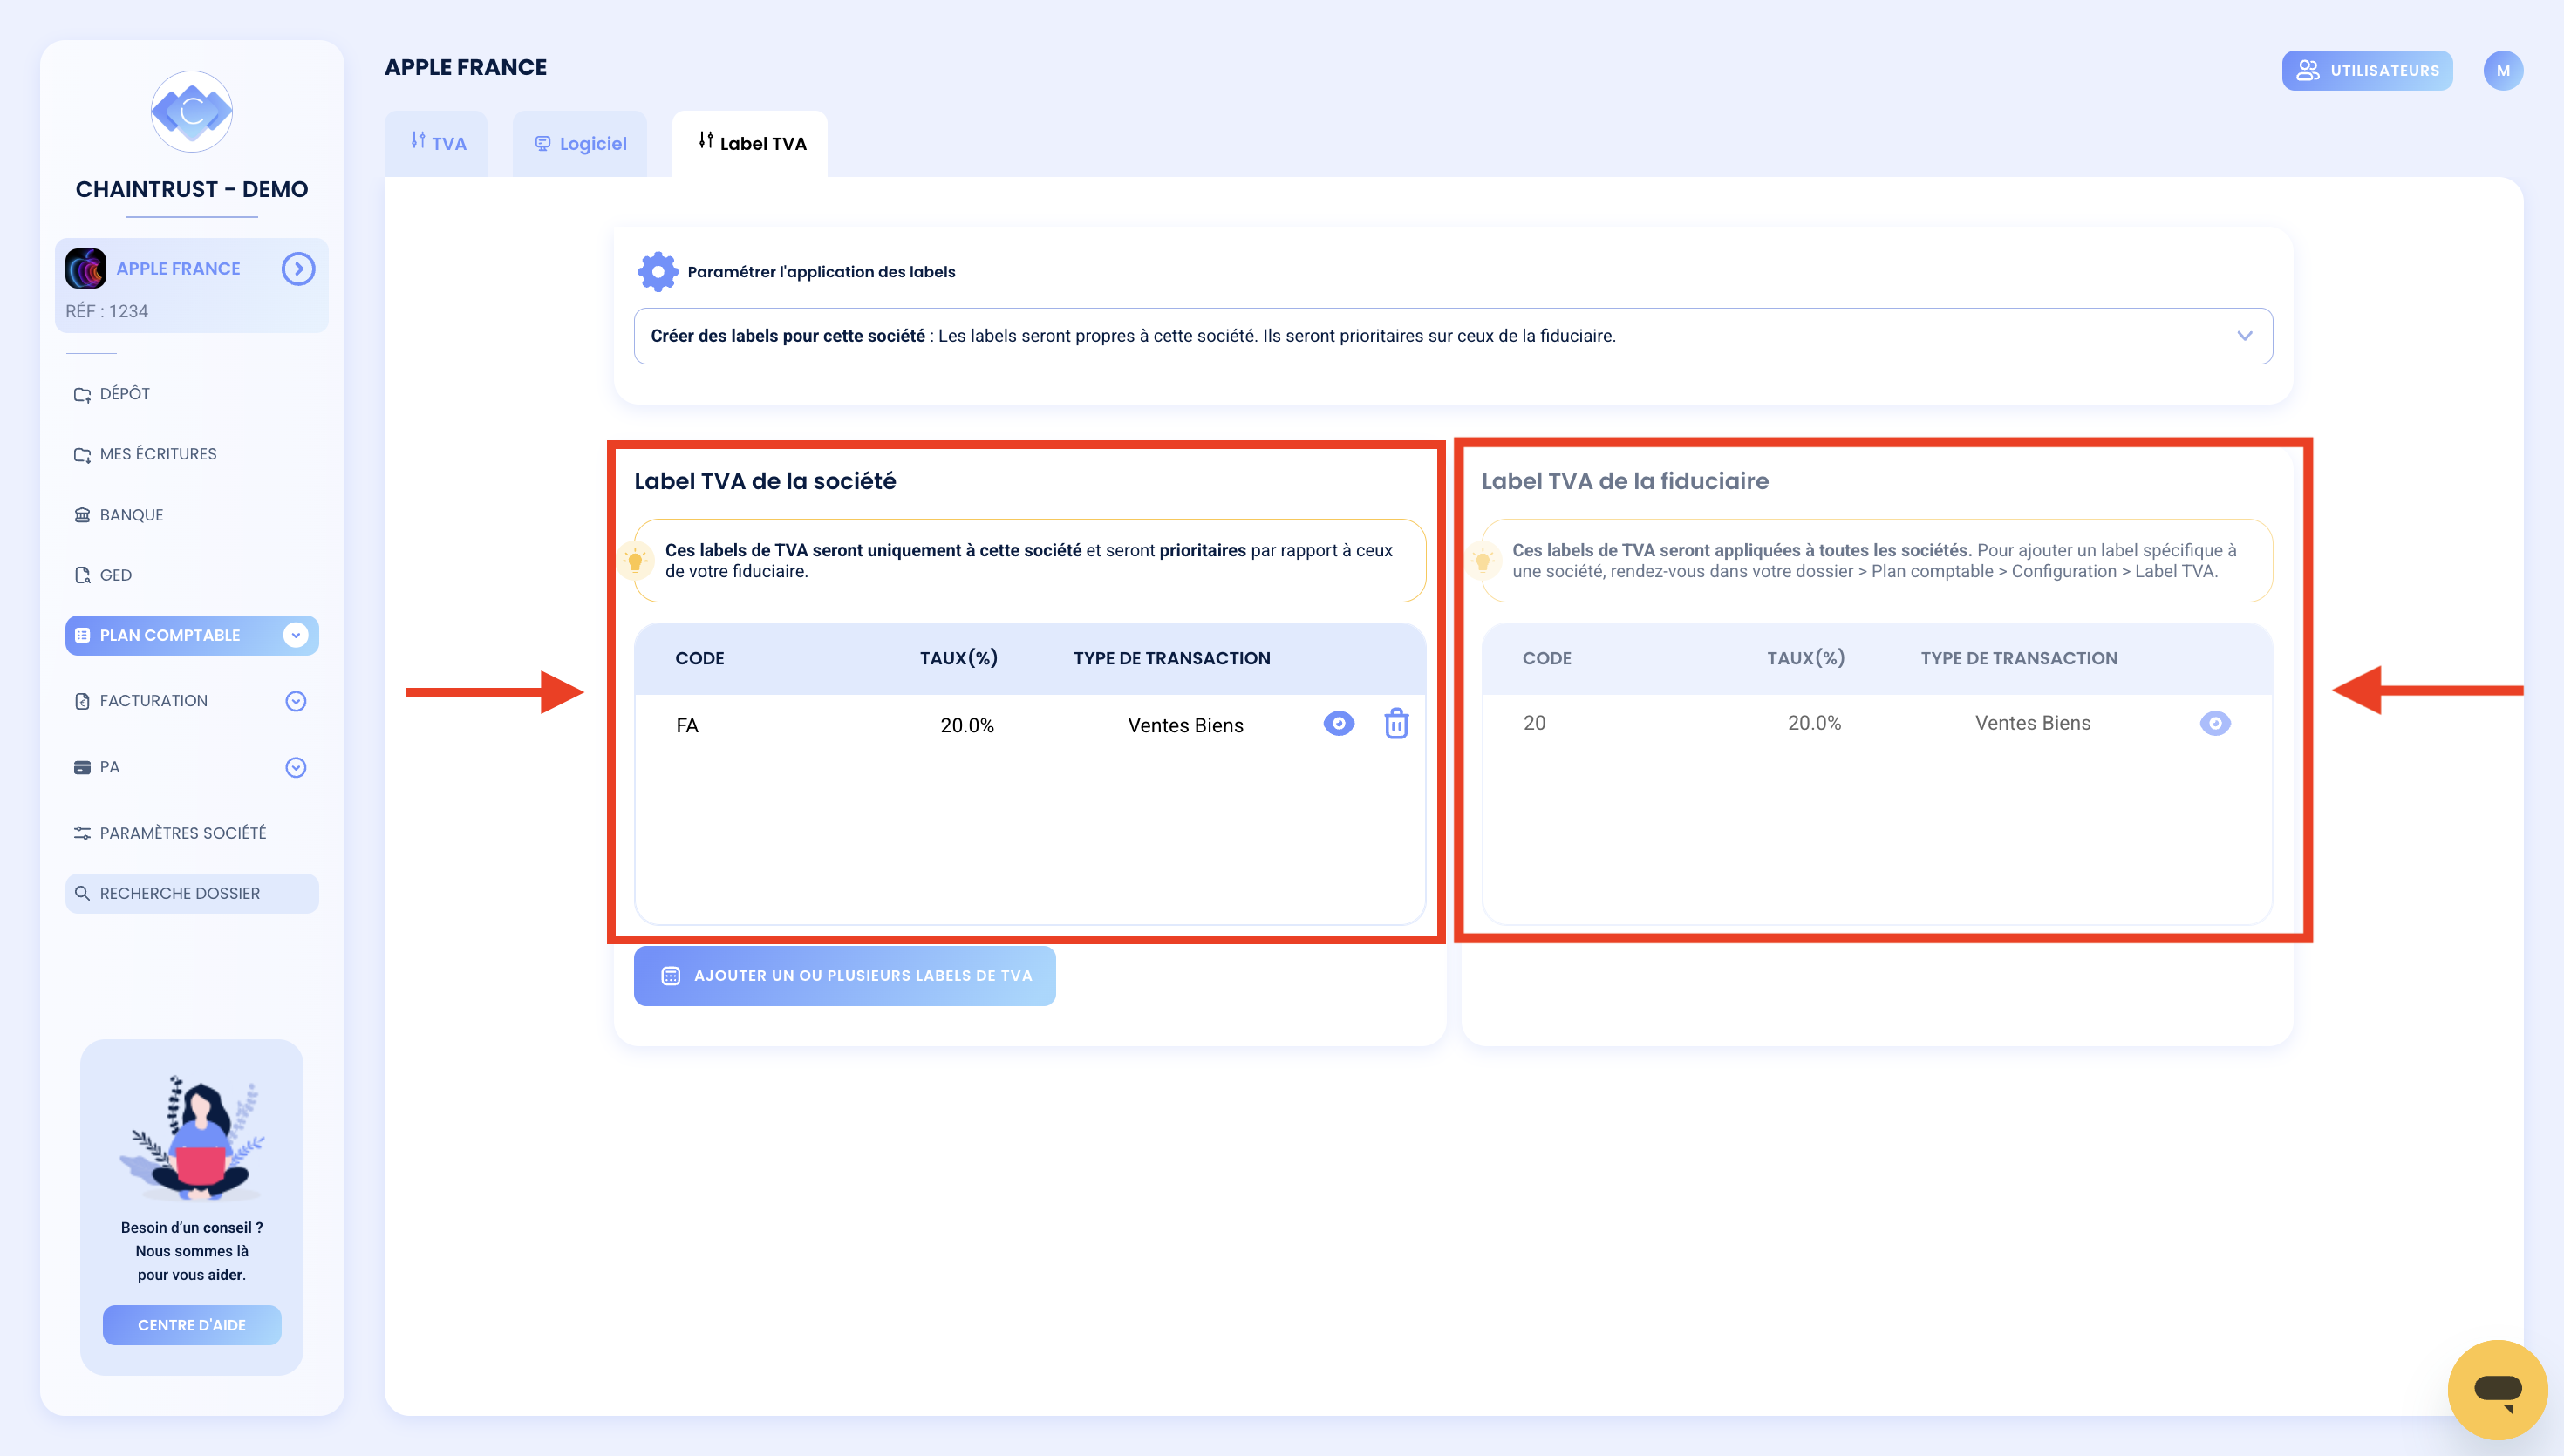View fiduciaire label 20 with eye icon
The image size is (2564, 1456).
(2215, 723)
